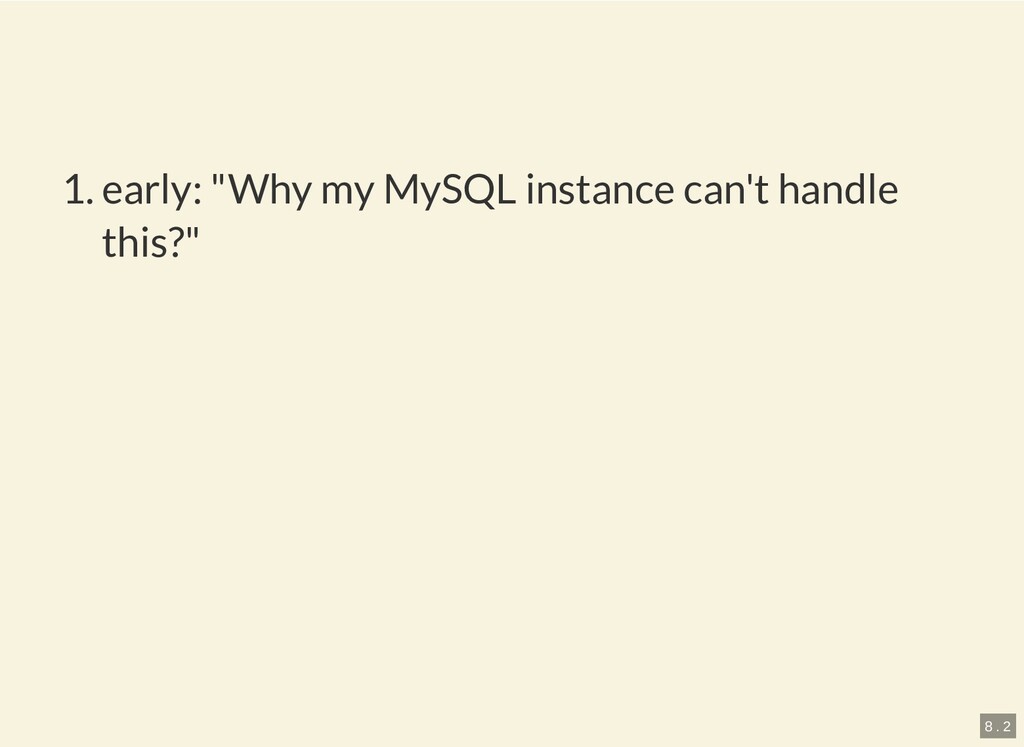Click the lowercase word "my" before MySQL
1024x747 pixels.
coord(347,192)
